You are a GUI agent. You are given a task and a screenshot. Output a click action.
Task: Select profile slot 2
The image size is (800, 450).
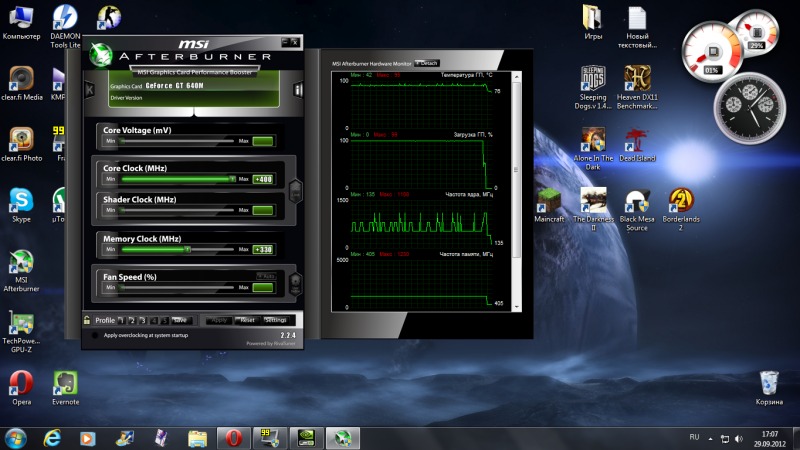click(x=132, y=320)
